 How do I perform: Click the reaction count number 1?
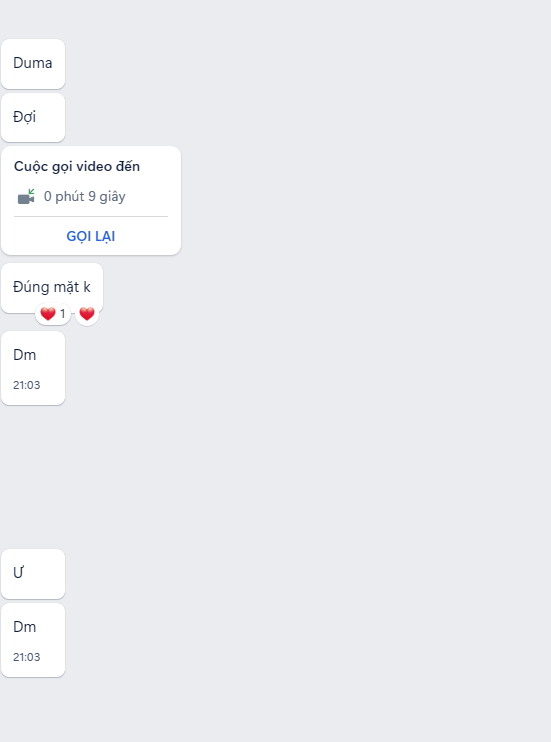click(x=62, y=314)
